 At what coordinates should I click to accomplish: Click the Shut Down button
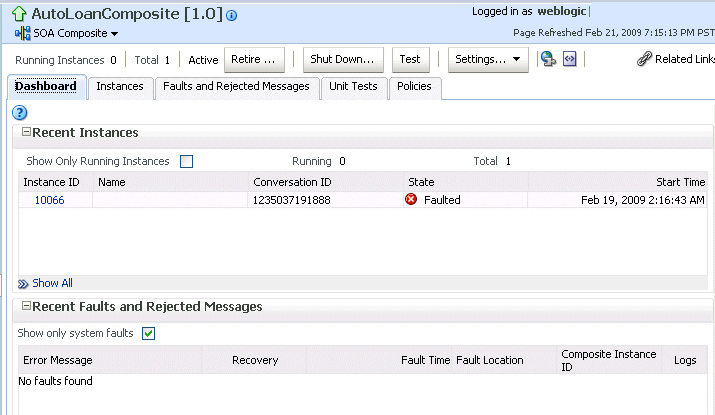pyautogui.click(x=343, y=59)
